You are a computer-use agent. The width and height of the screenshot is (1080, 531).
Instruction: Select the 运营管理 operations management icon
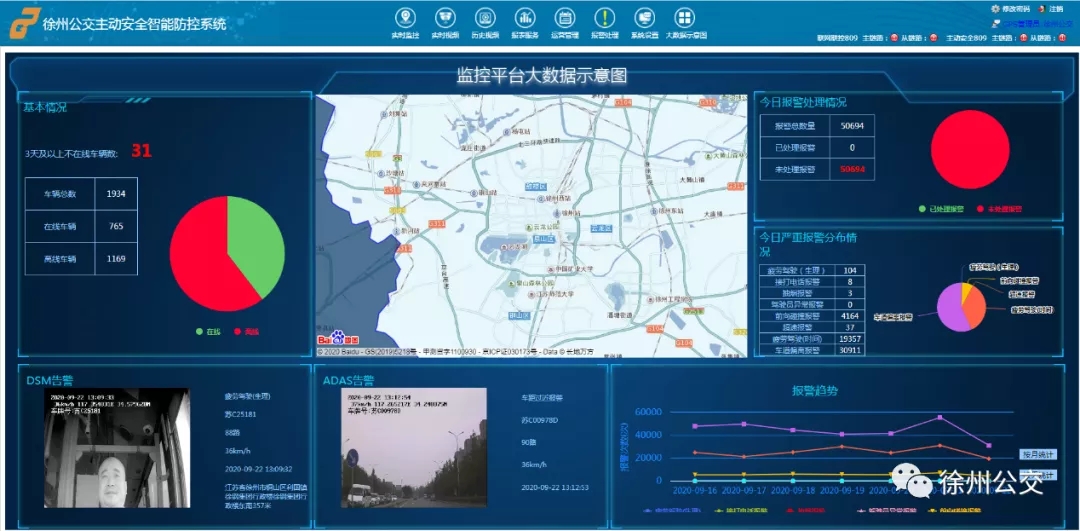(x=564, y=18)
